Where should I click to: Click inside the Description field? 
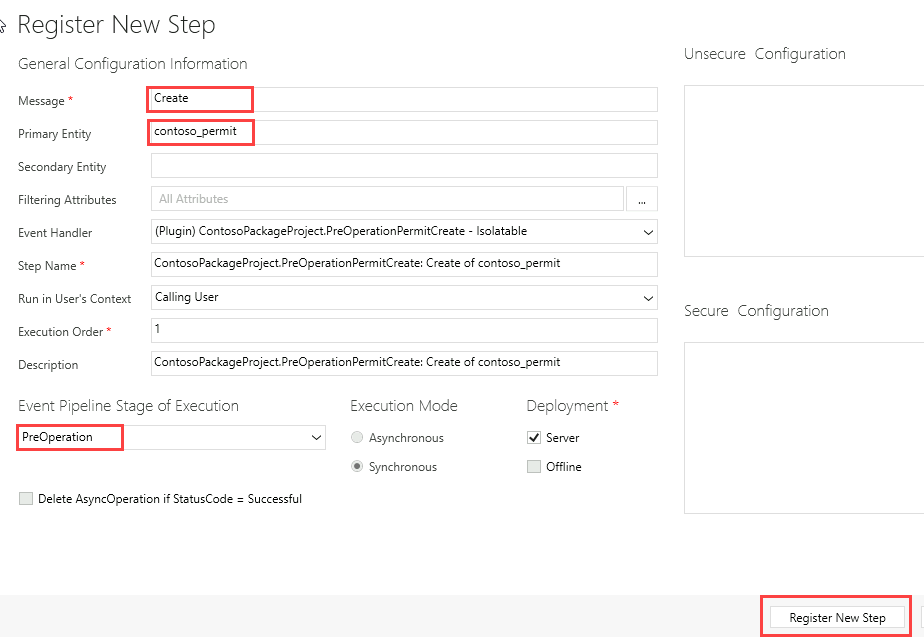pos(404,363)
